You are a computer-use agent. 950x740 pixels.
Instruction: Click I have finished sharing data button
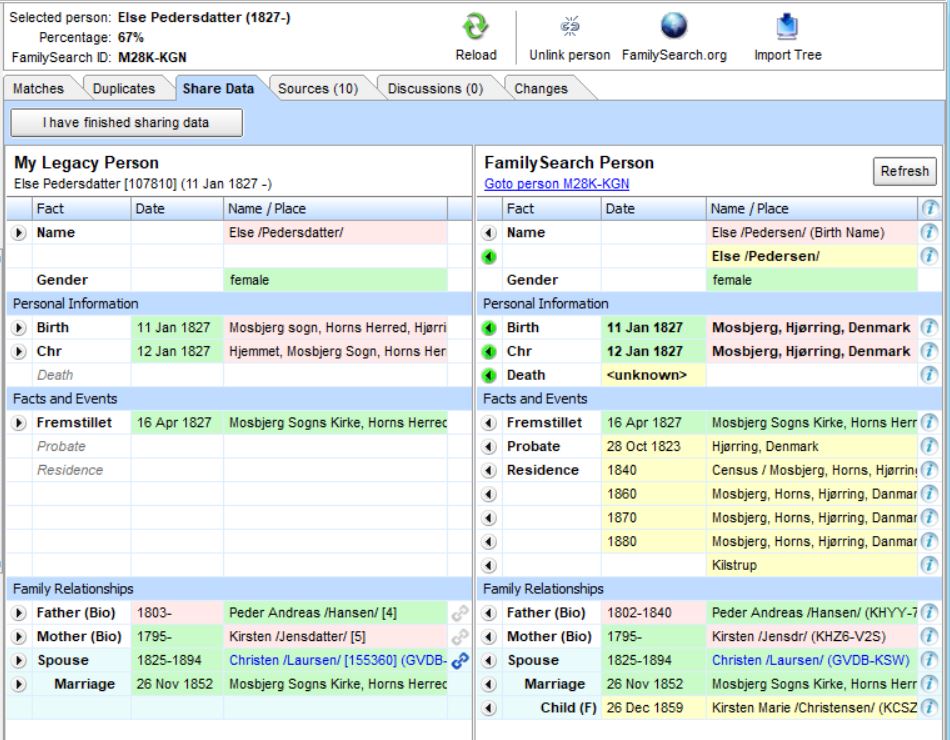[126, 123]
